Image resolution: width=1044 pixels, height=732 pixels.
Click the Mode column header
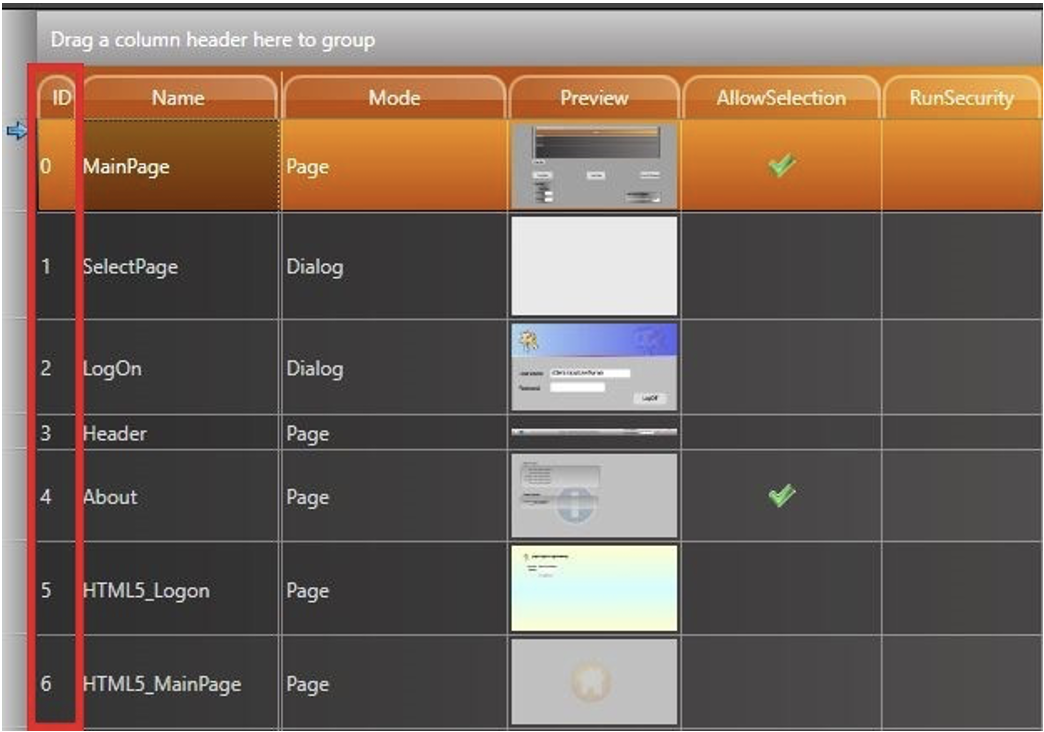394,98
